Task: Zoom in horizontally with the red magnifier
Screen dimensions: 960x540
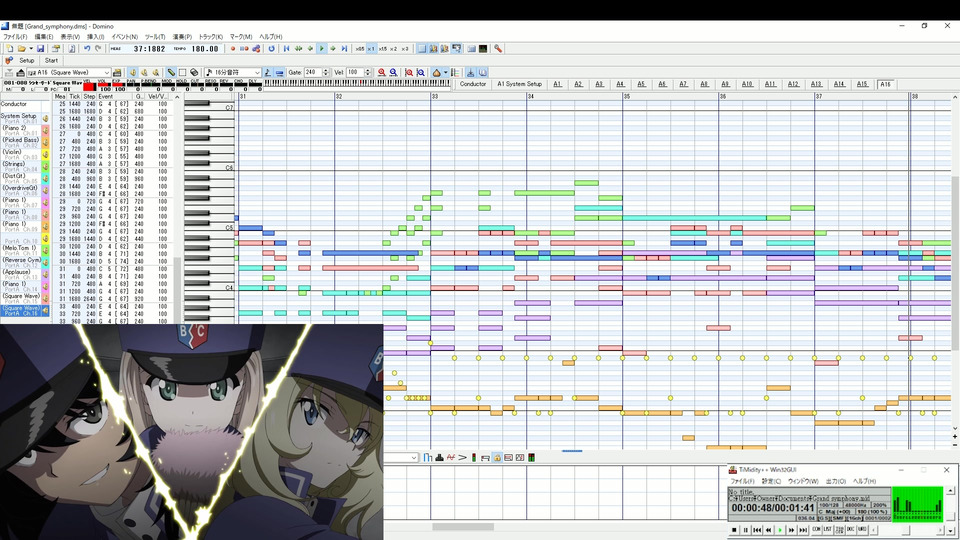Action: tap(381, 72)
